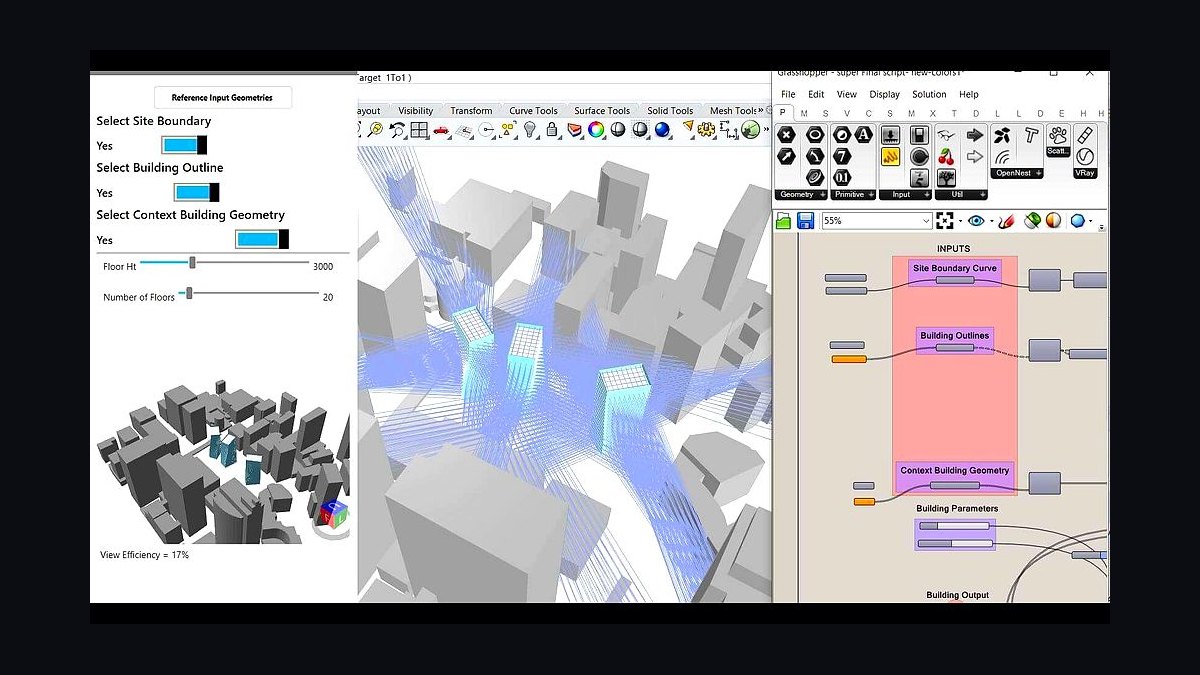Switch to the Surface Tools tab in Rhino
1200x675 pixels.
(x=602, y=111)
